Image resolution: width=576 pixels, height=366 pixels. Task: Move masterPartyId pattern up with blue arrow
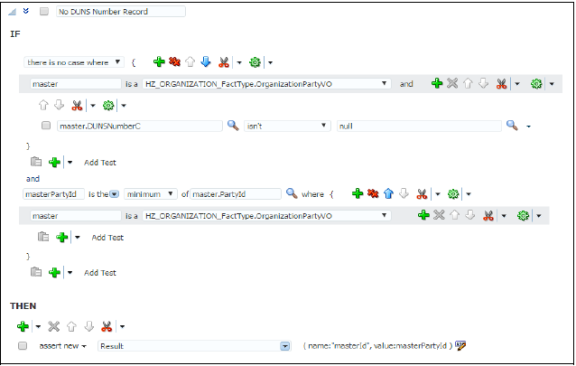[x=388, y=193]
